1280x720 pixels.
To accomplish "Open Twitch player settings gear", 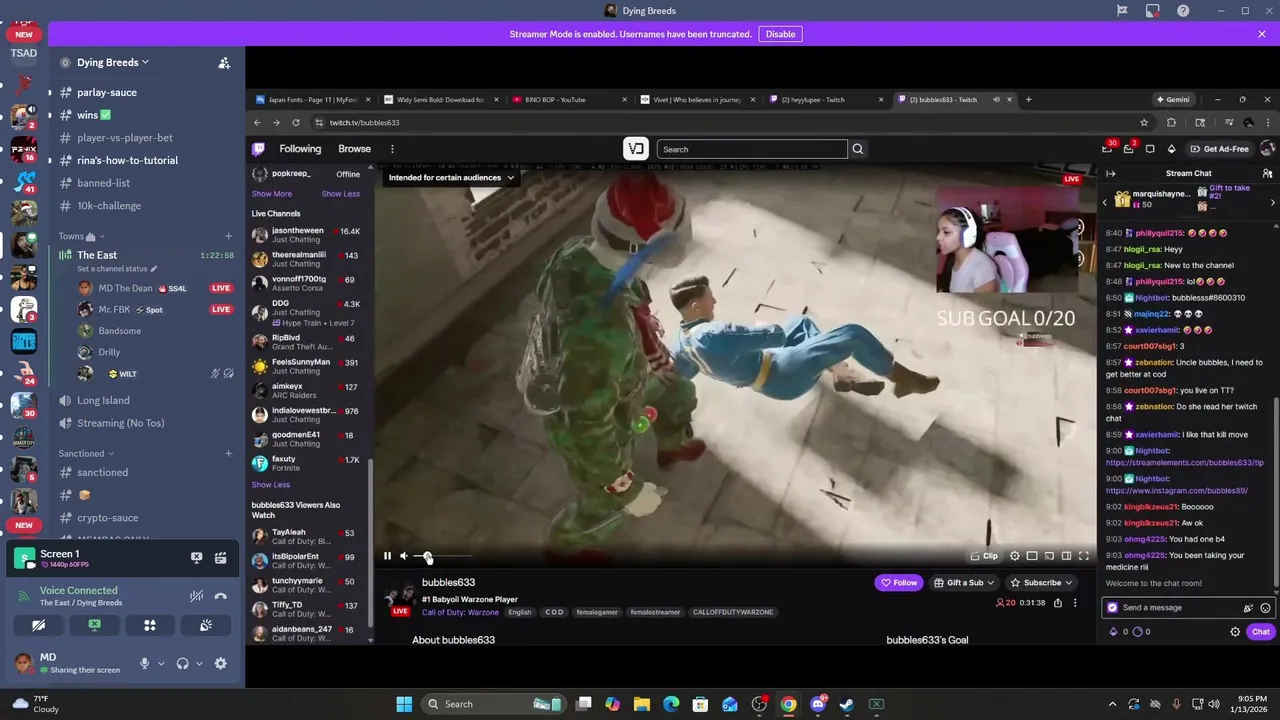I will (x=1015, y=556).
